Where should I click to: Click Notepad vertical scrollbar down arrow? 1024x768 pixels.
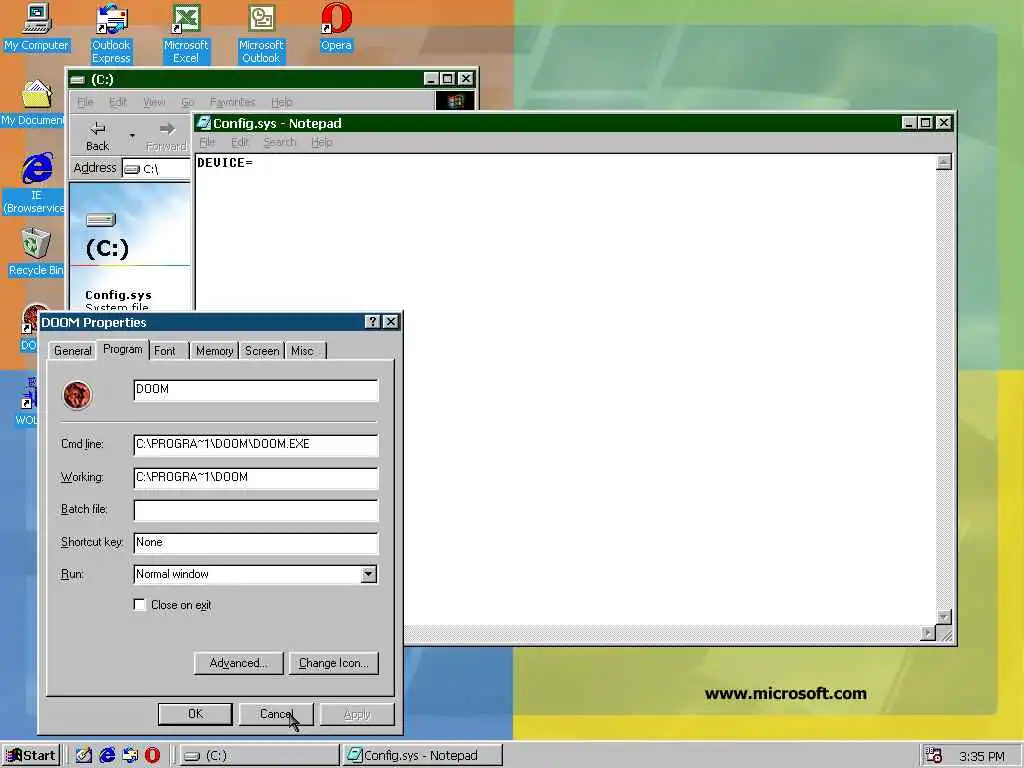coord(944,616)
